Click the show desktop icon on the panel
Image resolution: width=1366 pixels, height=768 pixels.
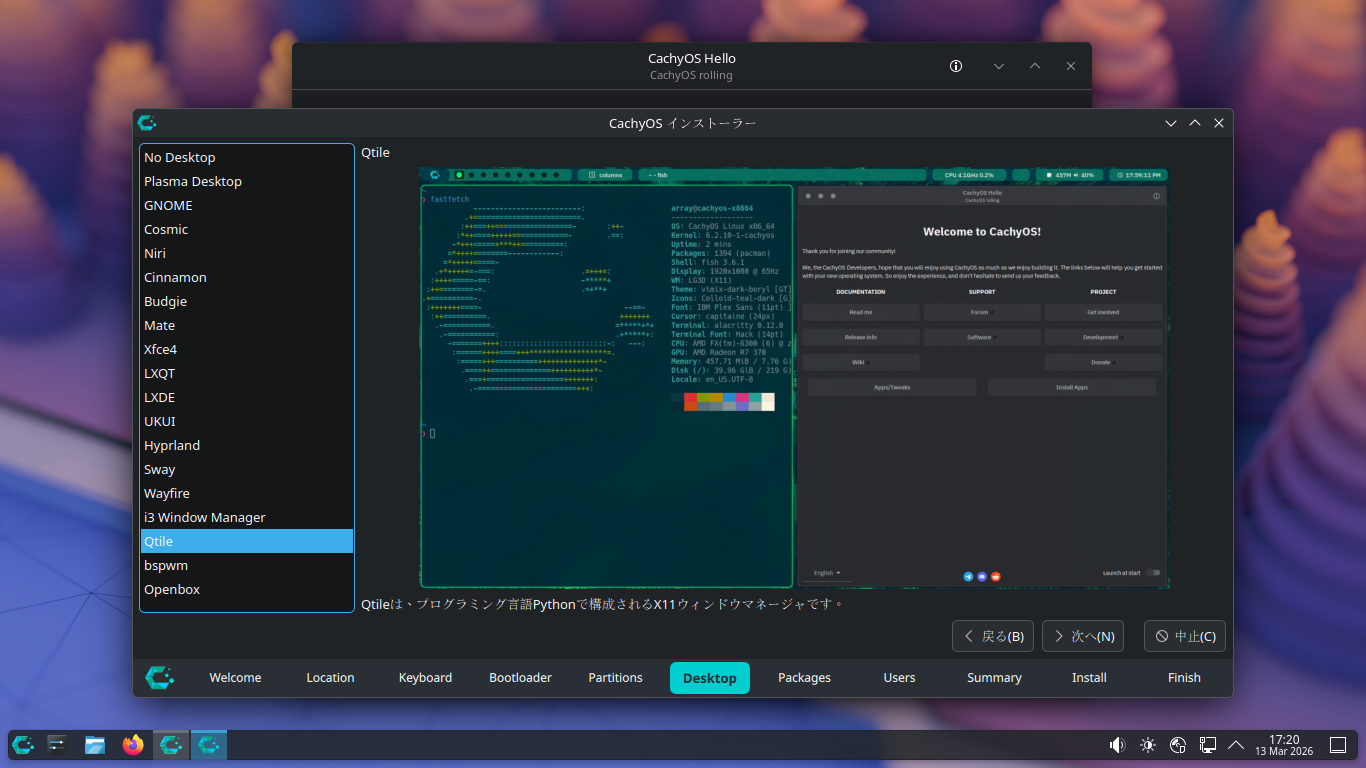[x=1338, y=744]
